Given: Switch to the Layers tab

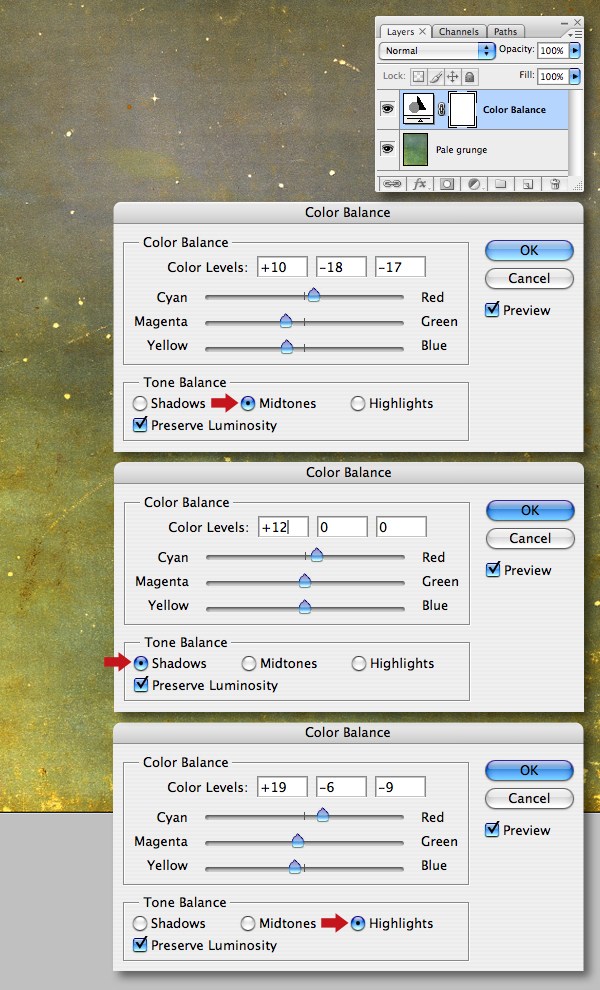Looking at the screenshot, I should pyautogui.click(x=400, y=32).
